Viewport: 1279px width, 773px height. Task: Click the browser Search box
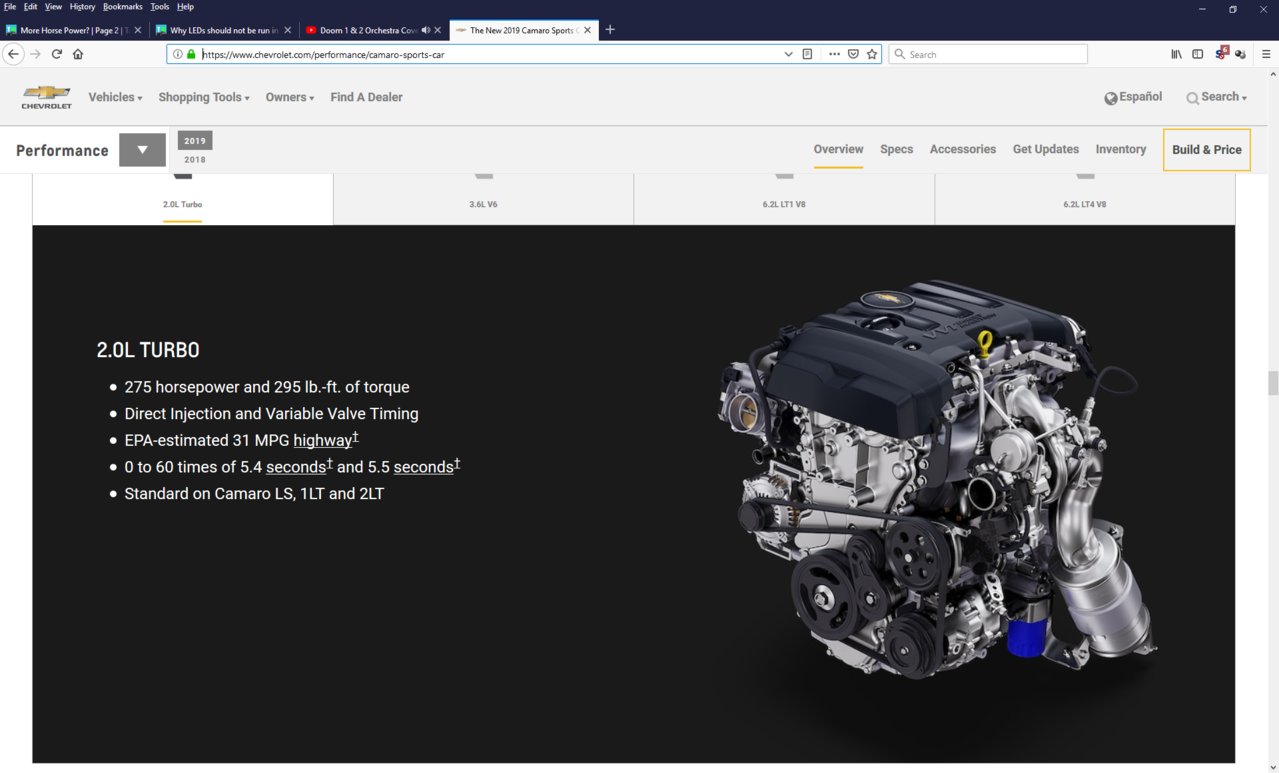pyautogui.click(x=988, y=54)
